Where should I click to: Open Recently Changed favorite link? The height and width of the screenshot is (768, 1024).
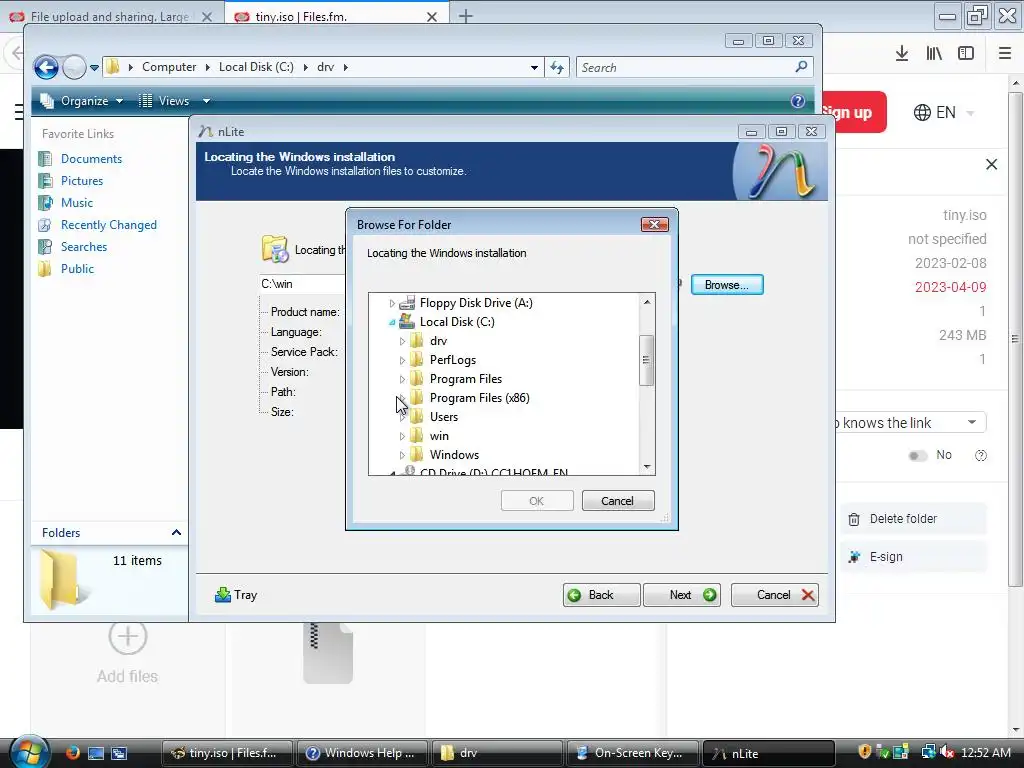(108, 225)
